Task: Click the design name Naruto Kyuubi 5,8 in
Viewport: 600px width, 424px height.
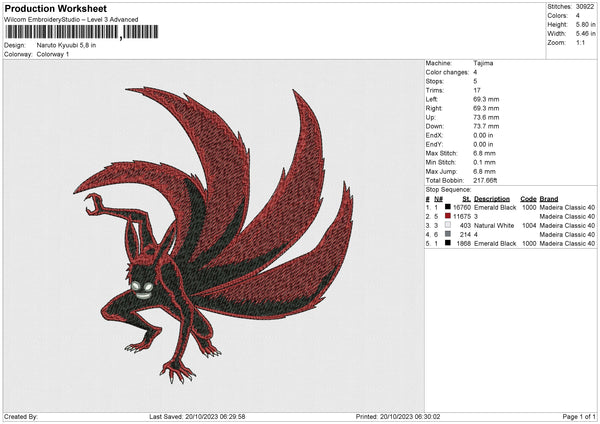Action: [66, 45]
